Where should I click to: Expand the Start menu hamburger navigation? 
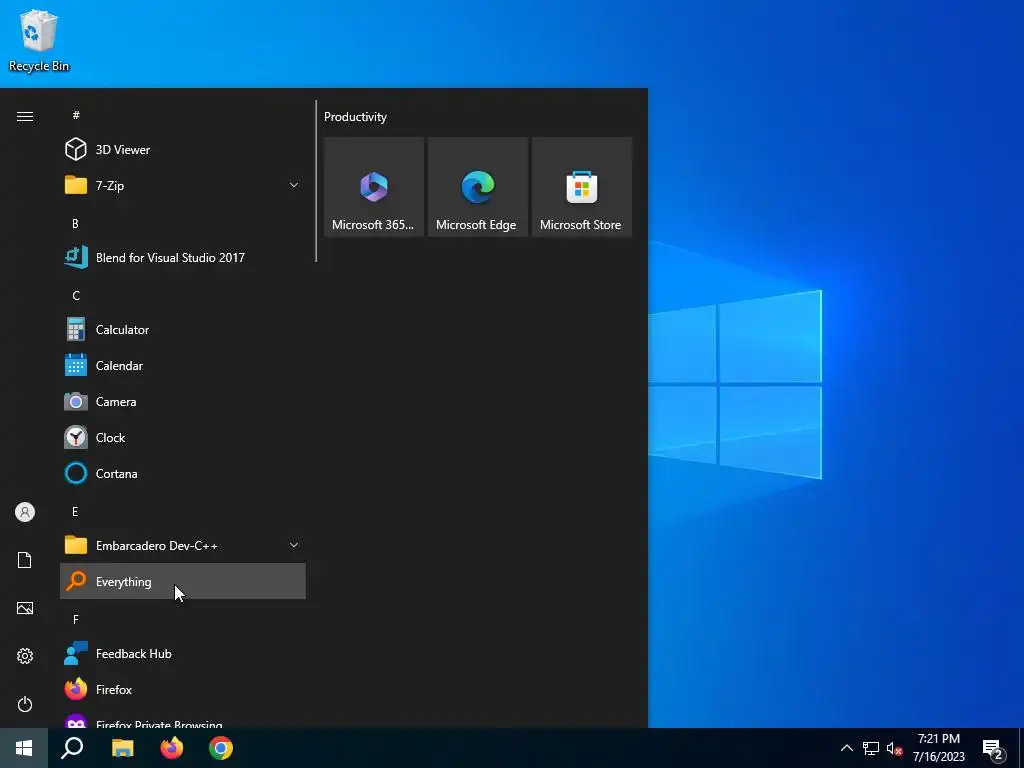coord(25,116)
